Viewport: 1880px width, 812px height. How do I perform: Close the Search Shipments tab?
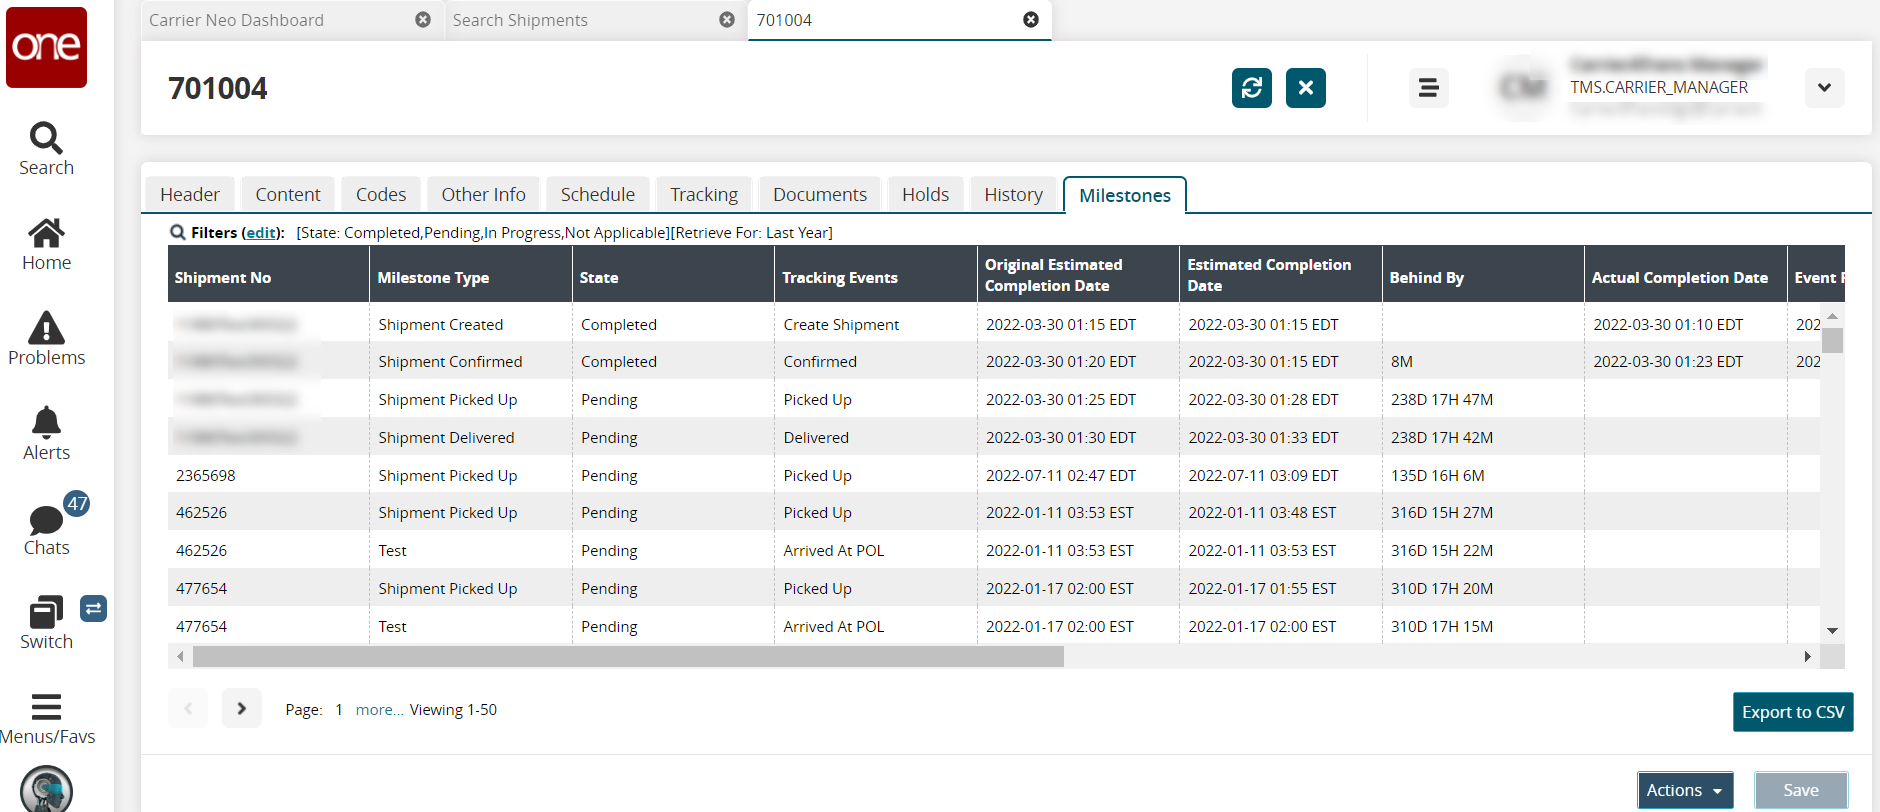(x=727, y=20)
